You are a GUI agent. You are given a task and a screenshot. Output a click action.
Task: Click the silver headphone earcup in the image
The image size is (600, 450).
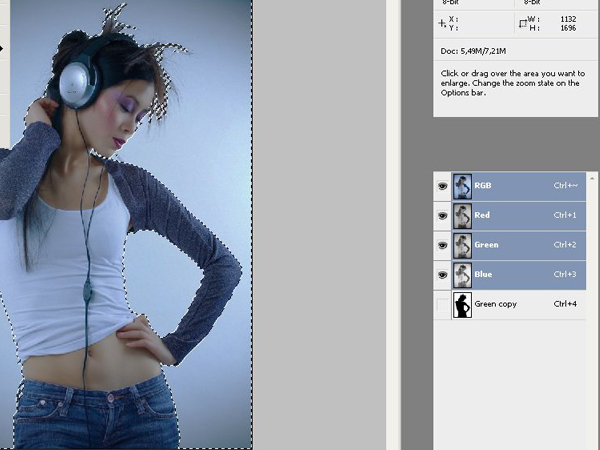tap(78, 83)
